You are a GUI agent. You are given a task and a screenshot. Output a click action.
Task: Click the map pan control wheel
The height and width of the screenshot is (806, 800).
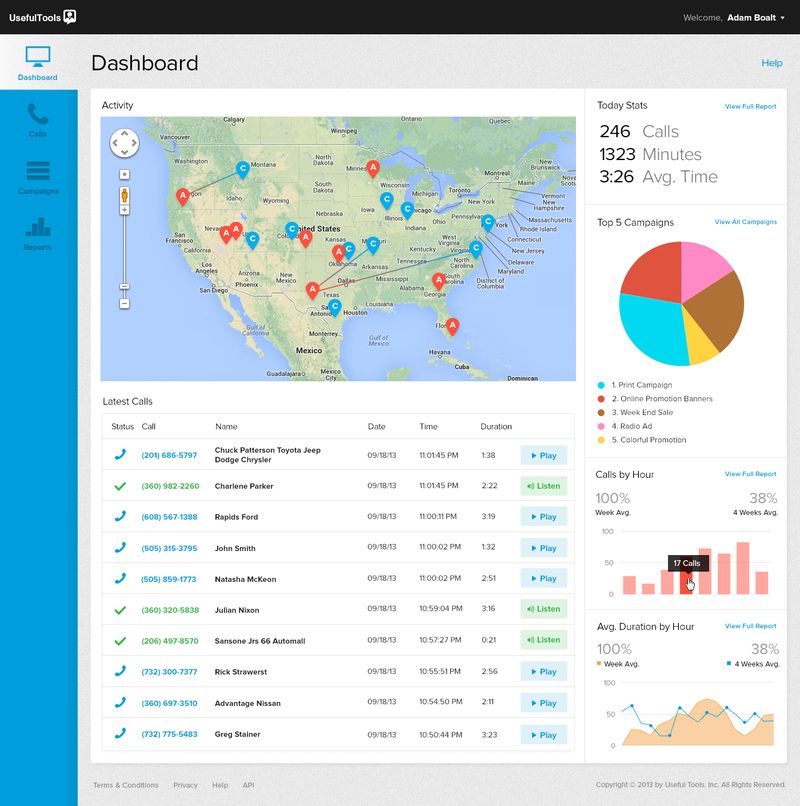[x=124, y=143]
